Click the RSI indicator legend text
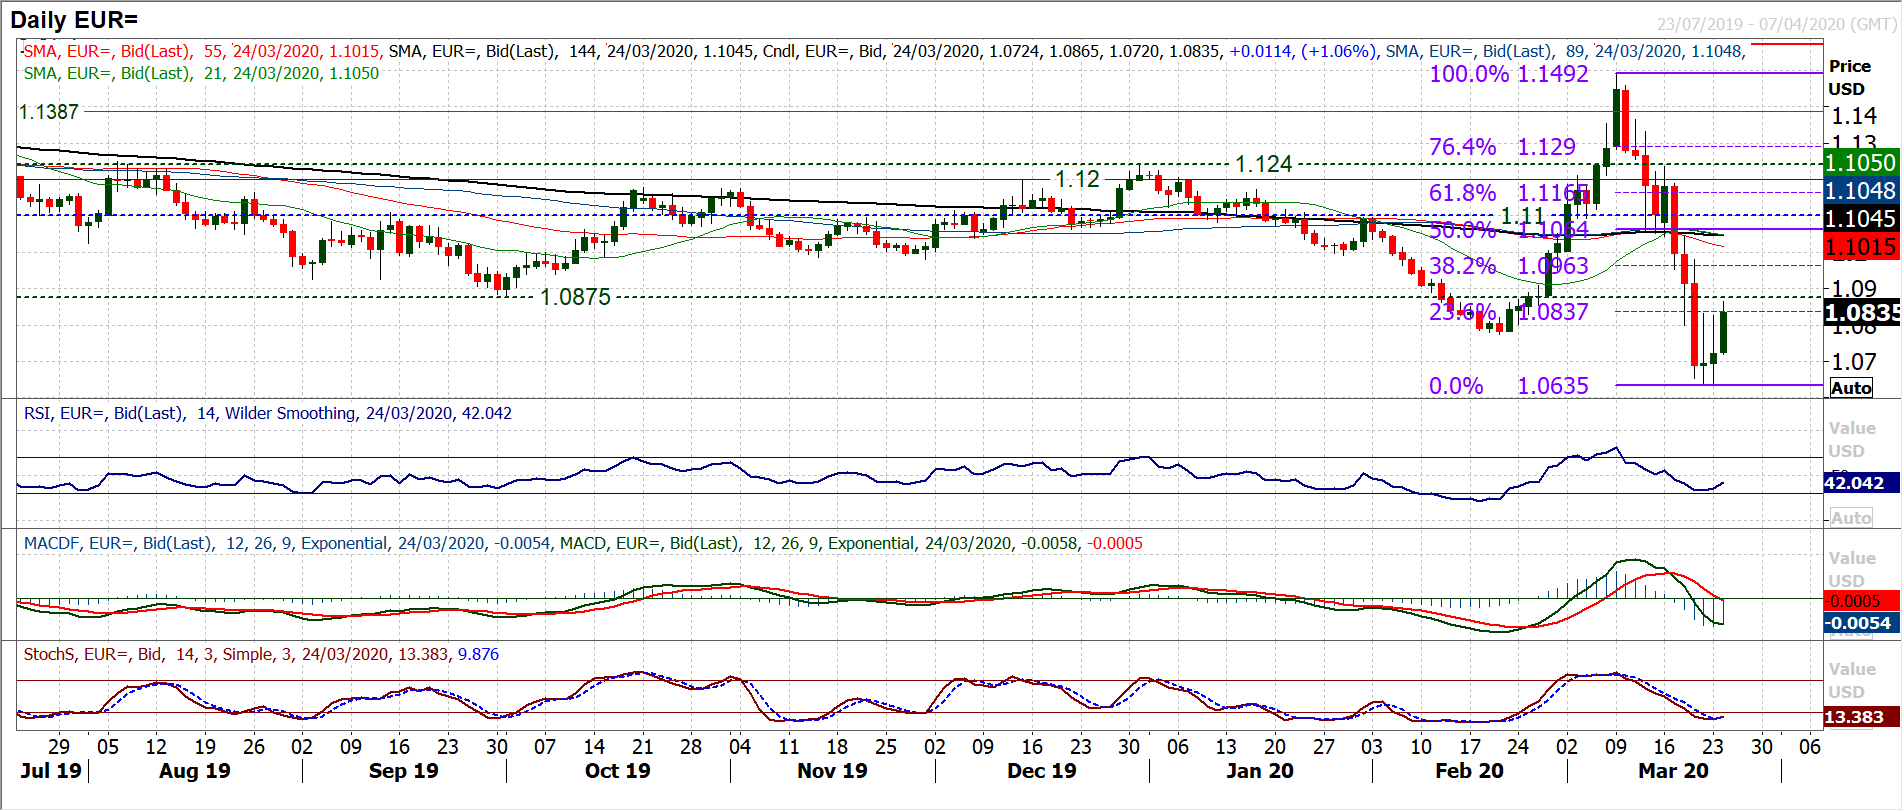 267,413
